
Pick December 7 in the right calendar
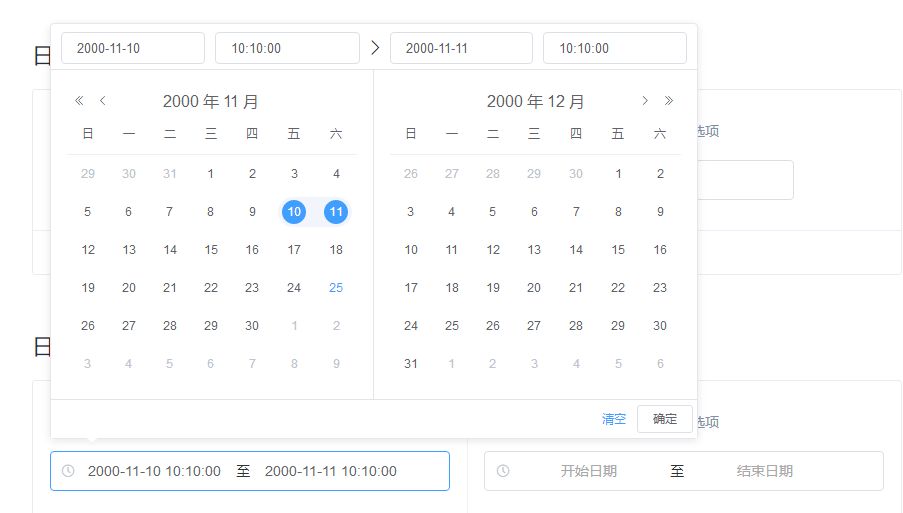click(x=576, y=212)
